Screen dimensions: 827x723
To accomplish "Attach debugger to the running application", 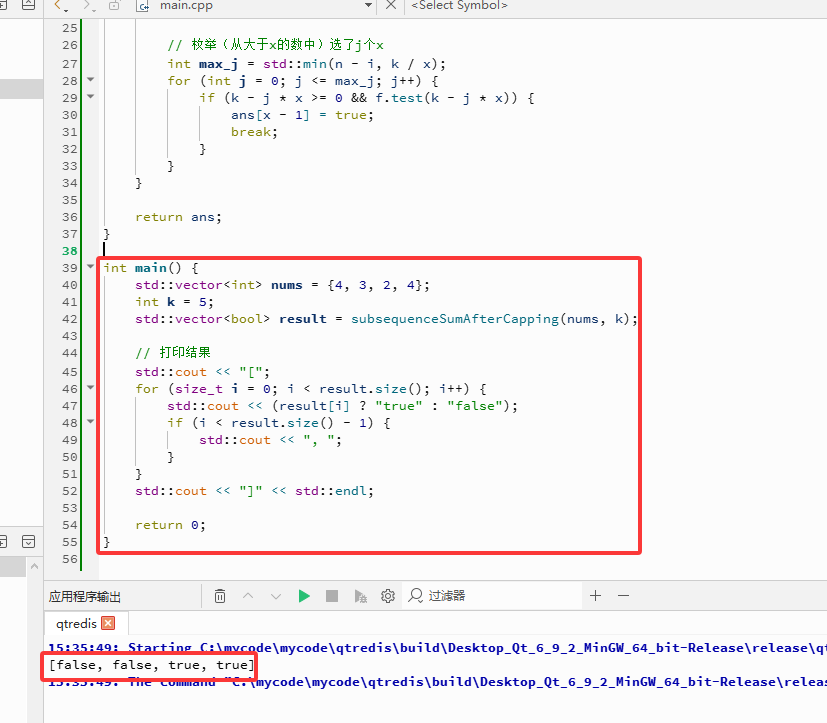I will click(x=360, y=596).
